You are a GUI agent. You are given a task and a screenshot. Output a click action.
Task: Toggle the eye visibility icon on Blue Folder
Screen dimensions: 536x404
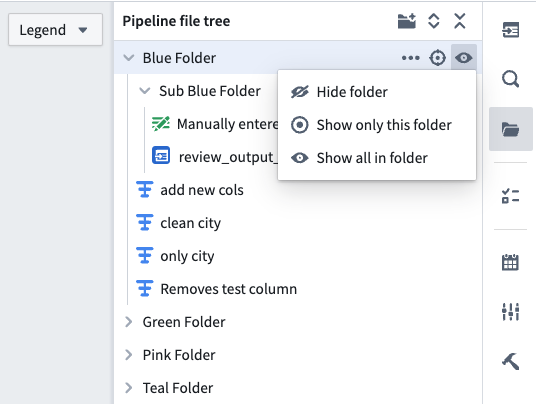click(464, 58)
